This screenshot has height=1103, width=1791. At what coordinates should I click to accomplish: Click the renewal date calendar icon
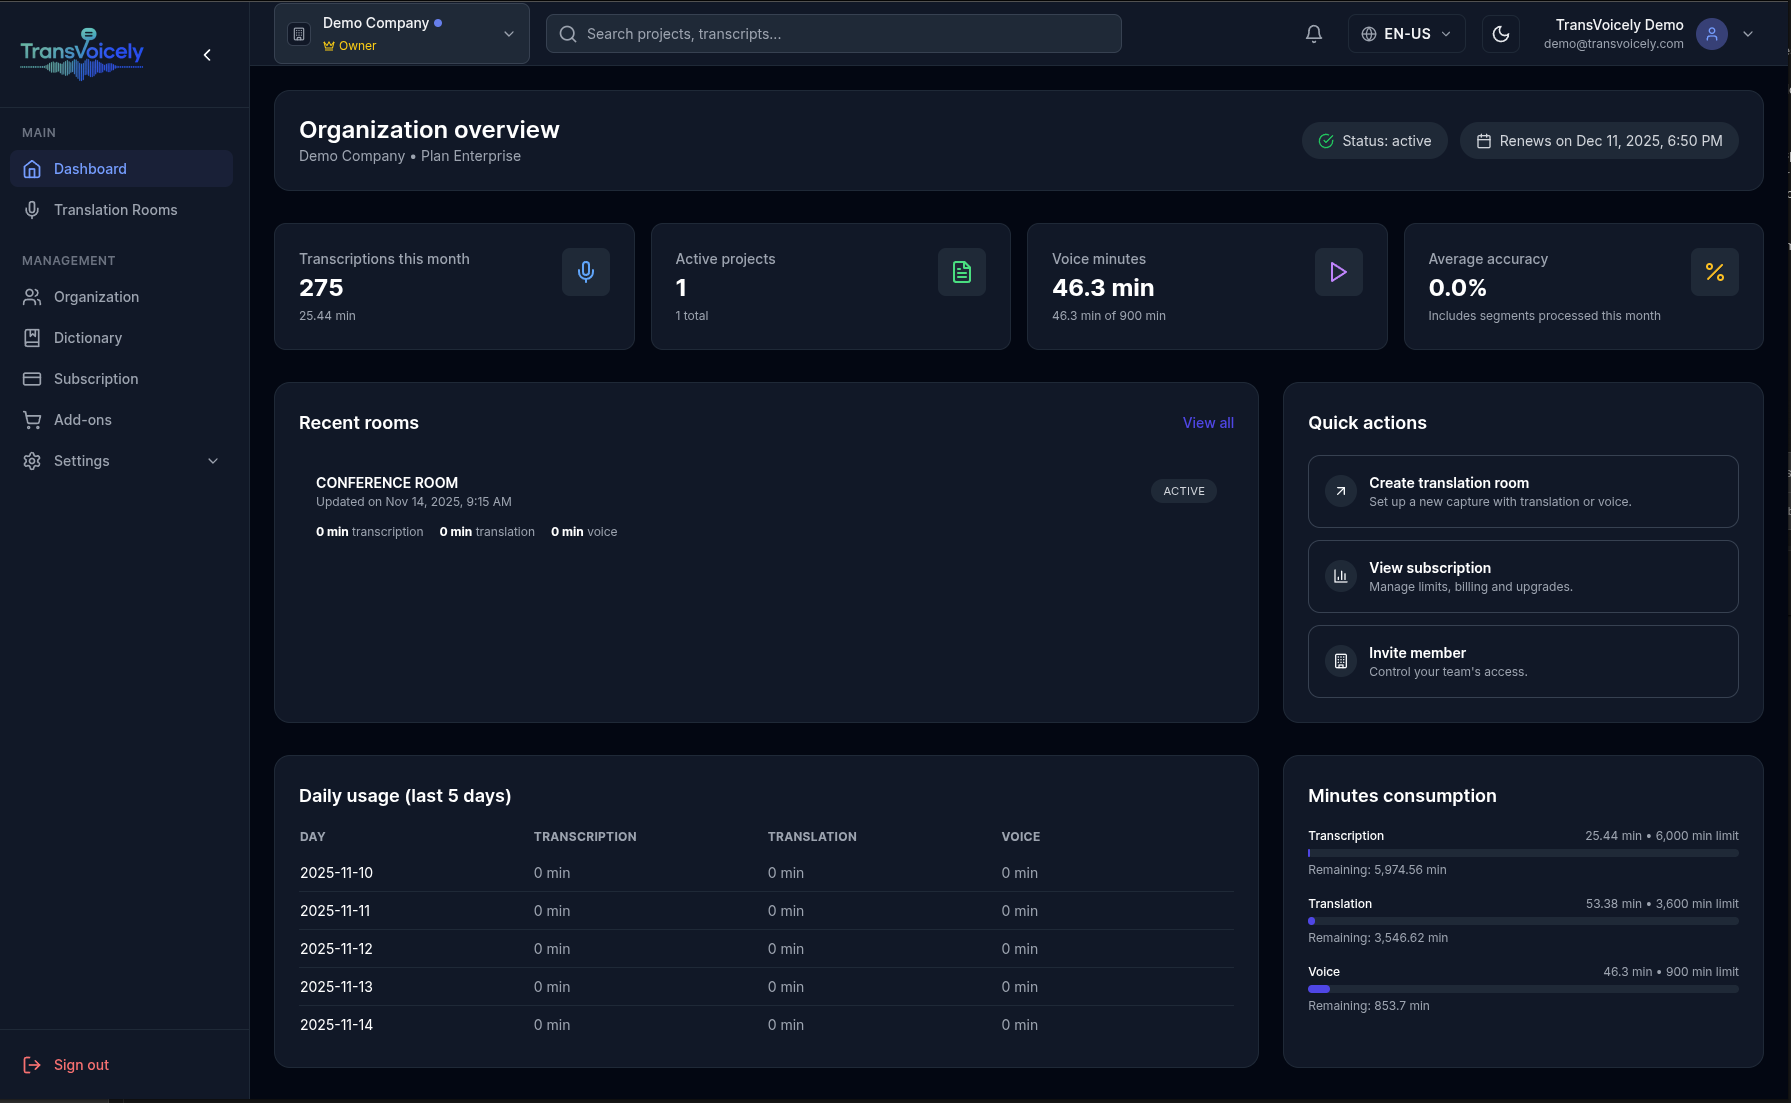[1484, 141]
